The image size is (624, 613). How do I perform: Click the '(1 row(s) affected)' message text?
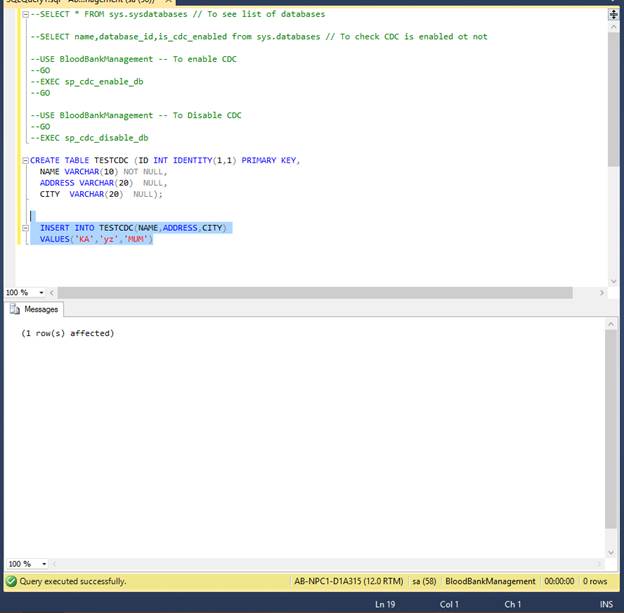point(67,333)
